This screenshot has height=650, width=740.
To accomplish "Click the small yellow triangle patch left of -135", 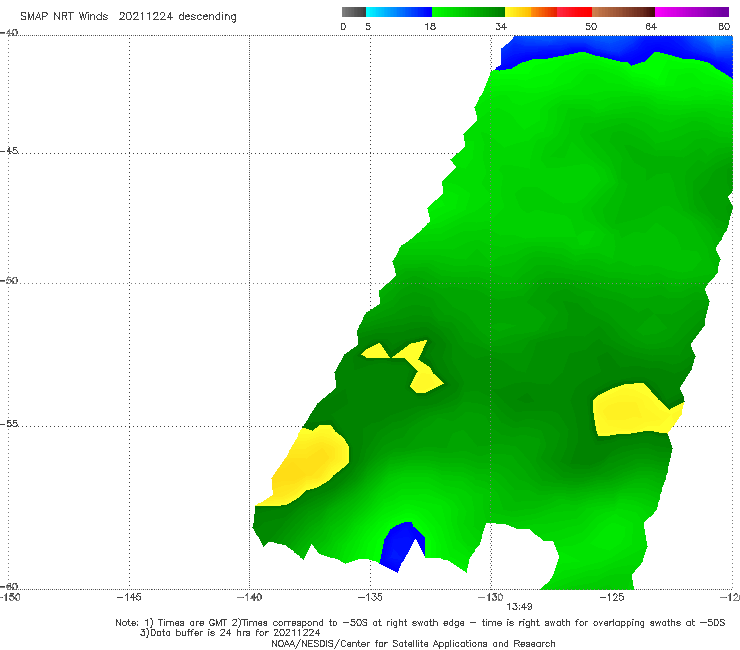I will [376, 351].
